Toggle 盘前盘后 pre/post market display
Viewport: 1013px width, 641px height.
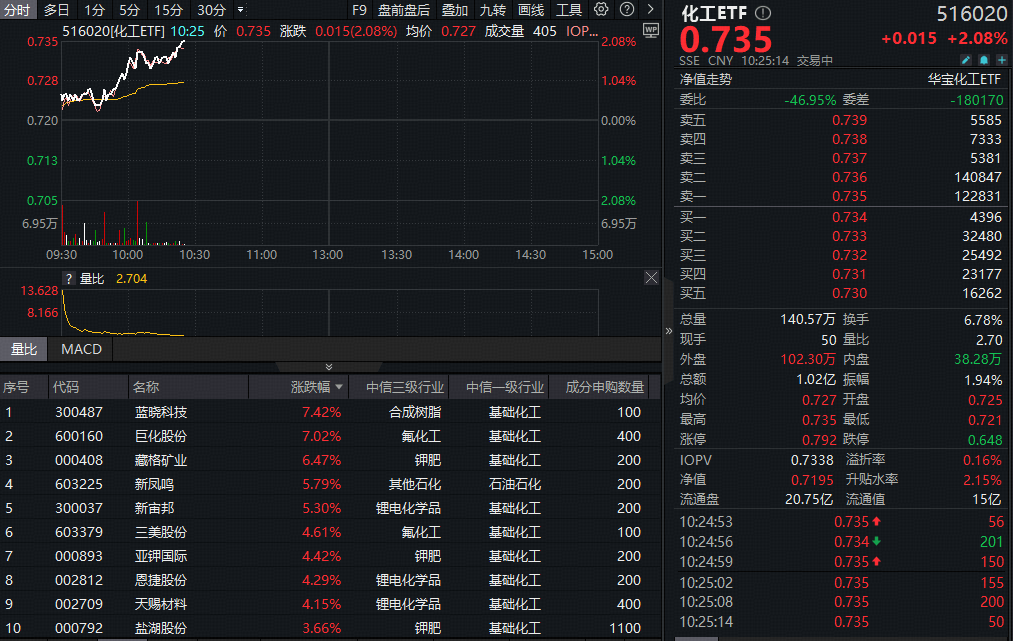tap(404, 10)
